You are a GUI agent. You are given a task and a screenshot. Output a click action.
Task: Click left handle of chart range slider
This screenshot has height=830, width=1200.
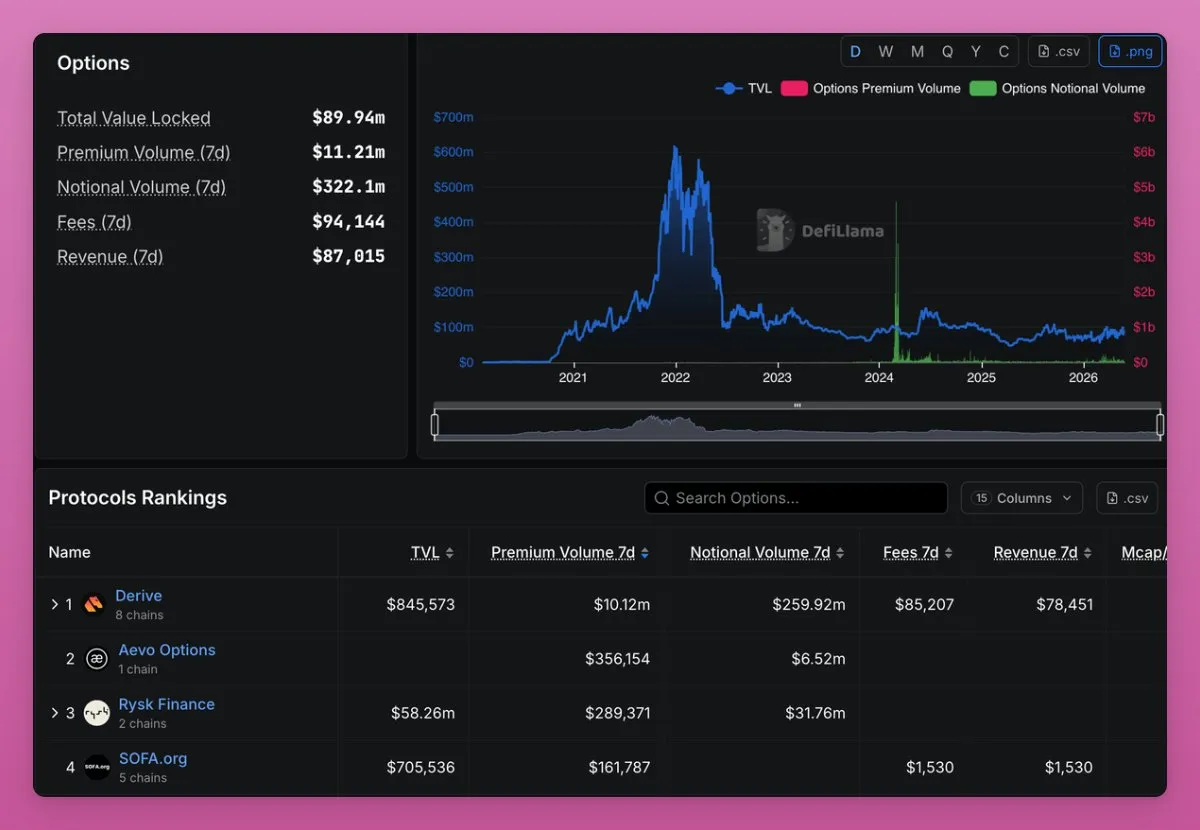435,425
